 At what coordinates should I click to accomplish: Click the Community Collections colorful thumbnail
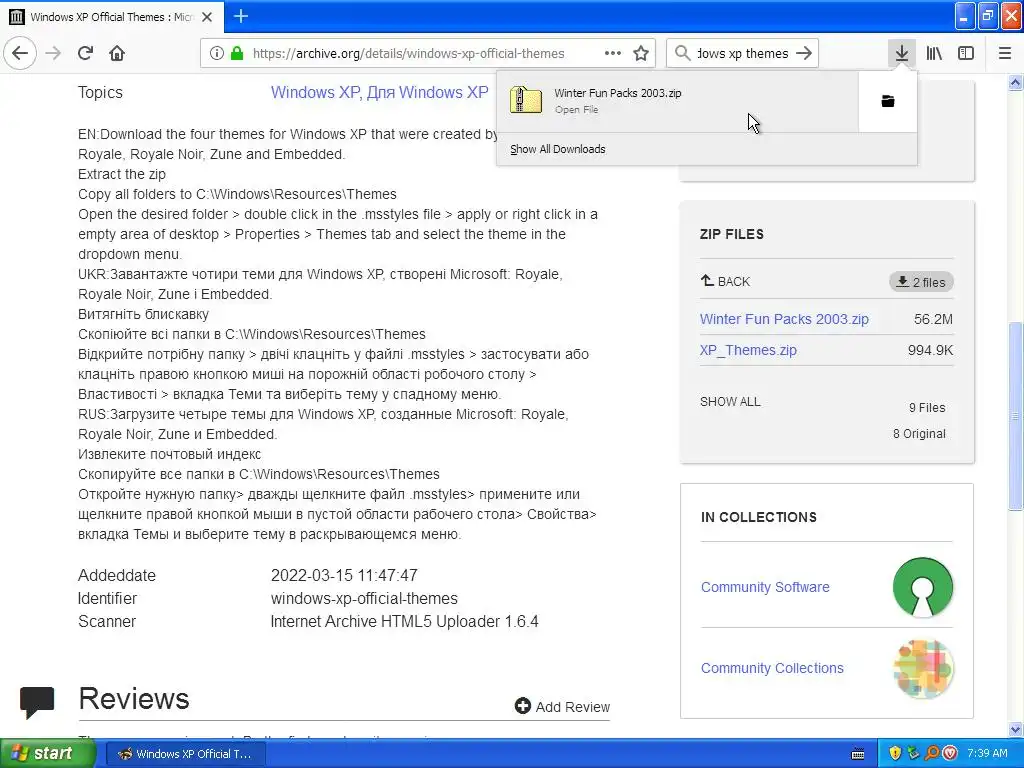coord(923,668)
